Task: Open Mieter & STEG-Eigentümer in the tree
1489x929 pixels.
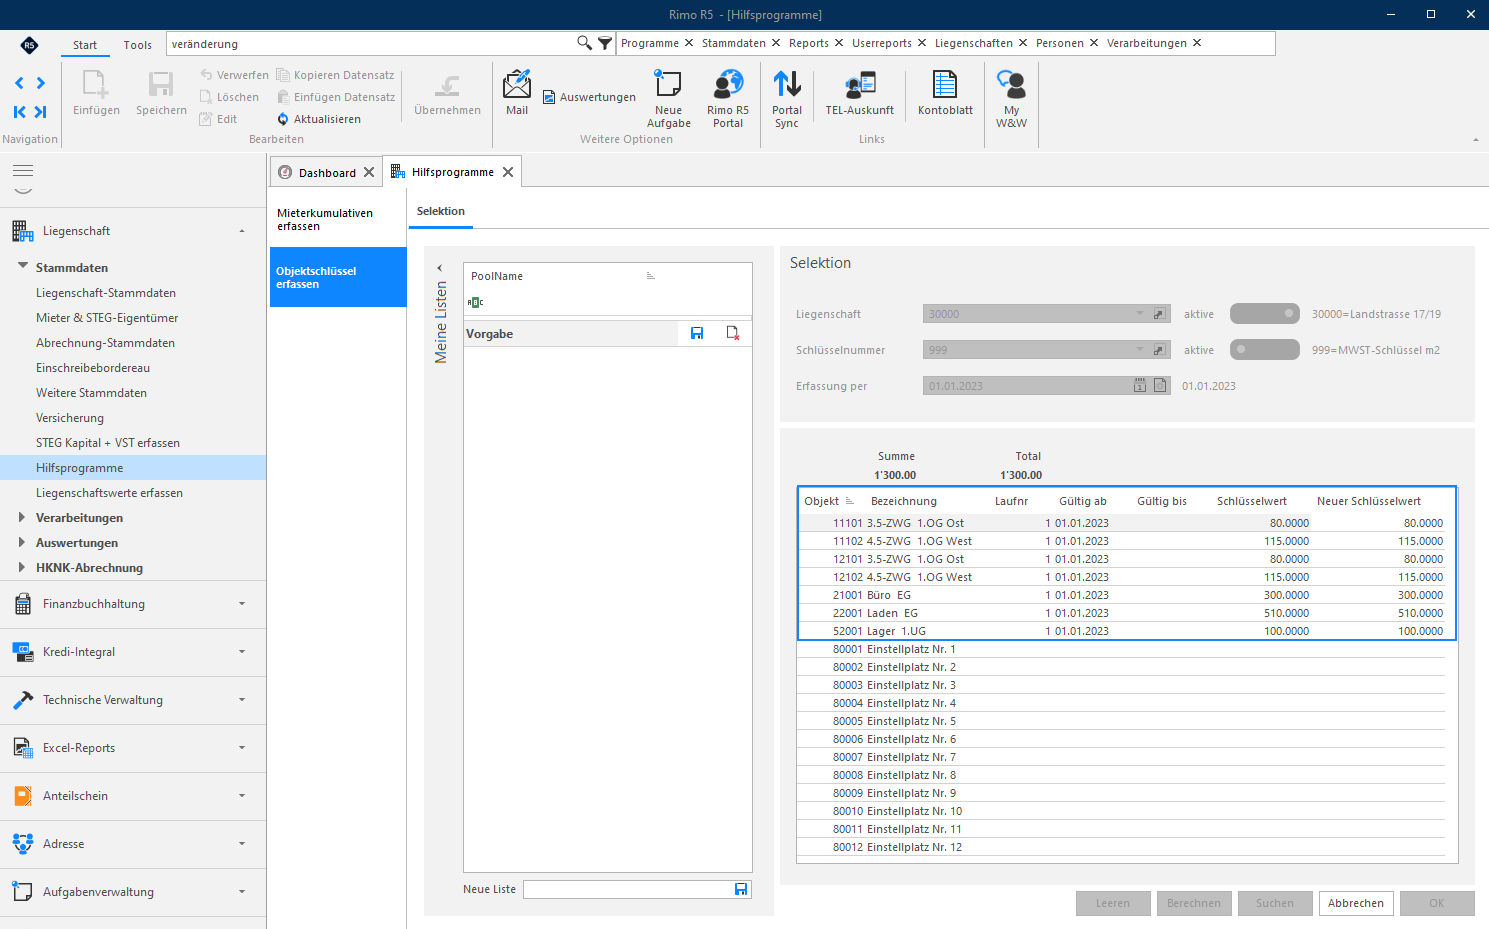Action: pos(107,318)
